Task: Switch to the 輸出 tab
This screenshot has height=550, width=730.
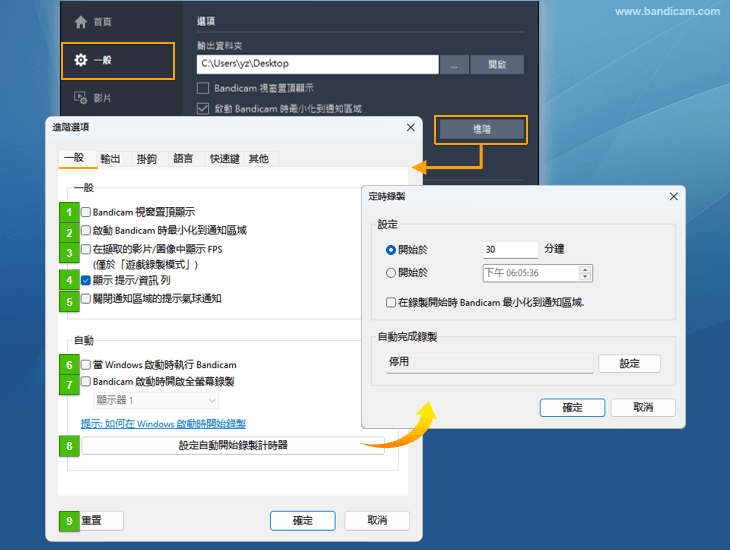Action: 110,159
